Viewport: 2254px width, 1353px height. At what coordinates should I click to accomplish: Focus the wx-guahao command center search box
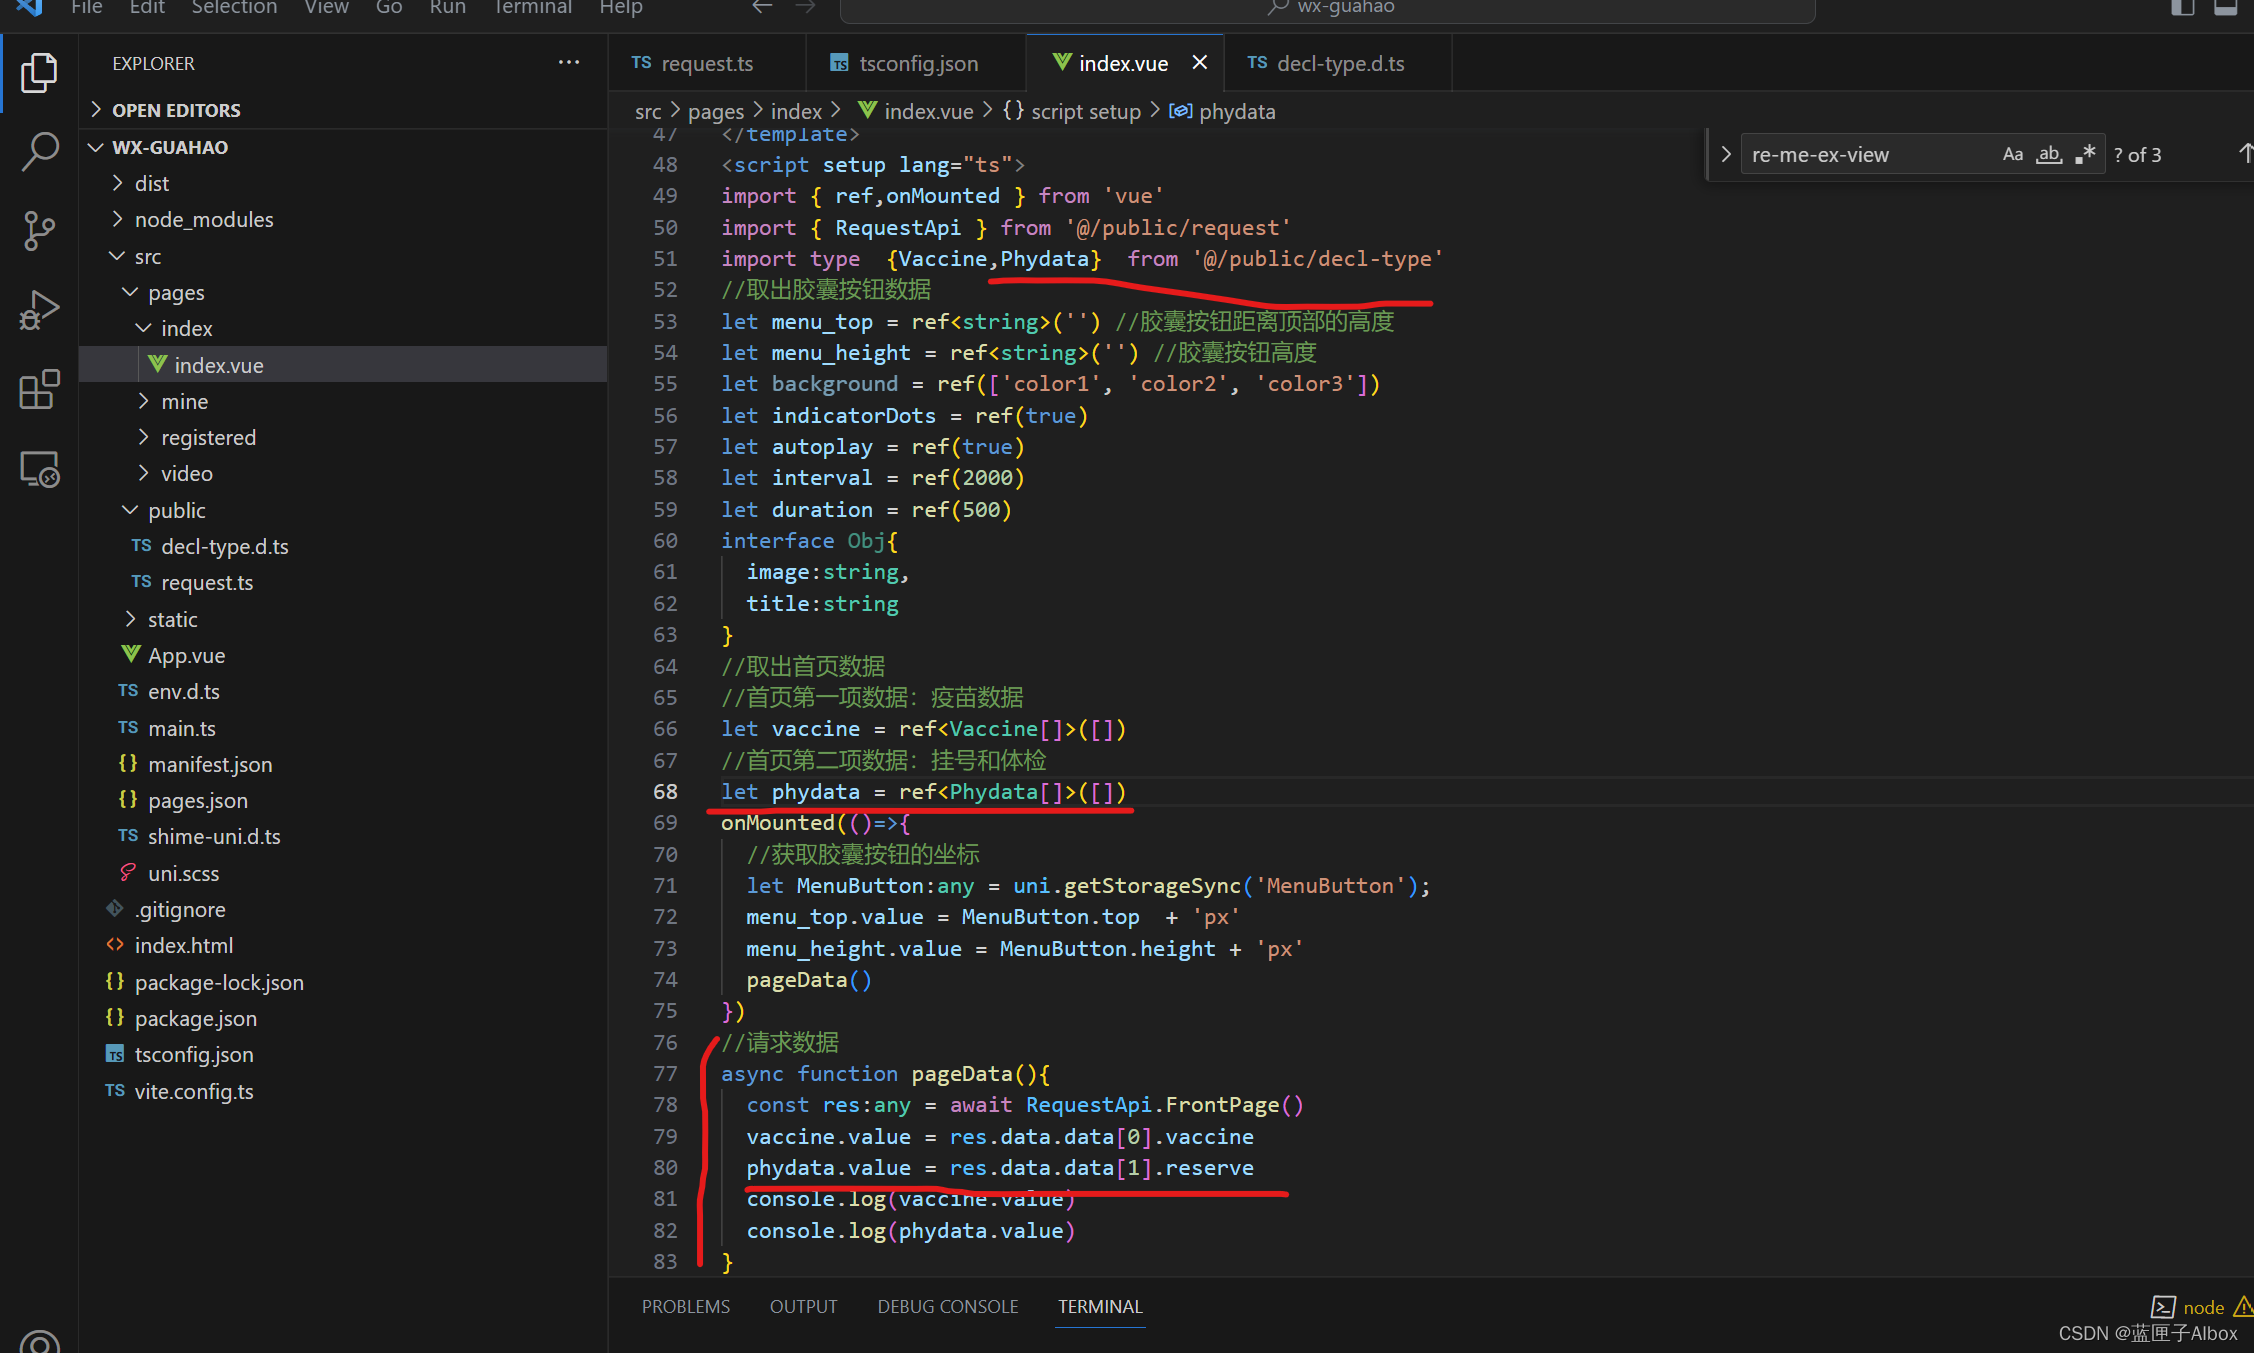click(x=1328, y=9)
